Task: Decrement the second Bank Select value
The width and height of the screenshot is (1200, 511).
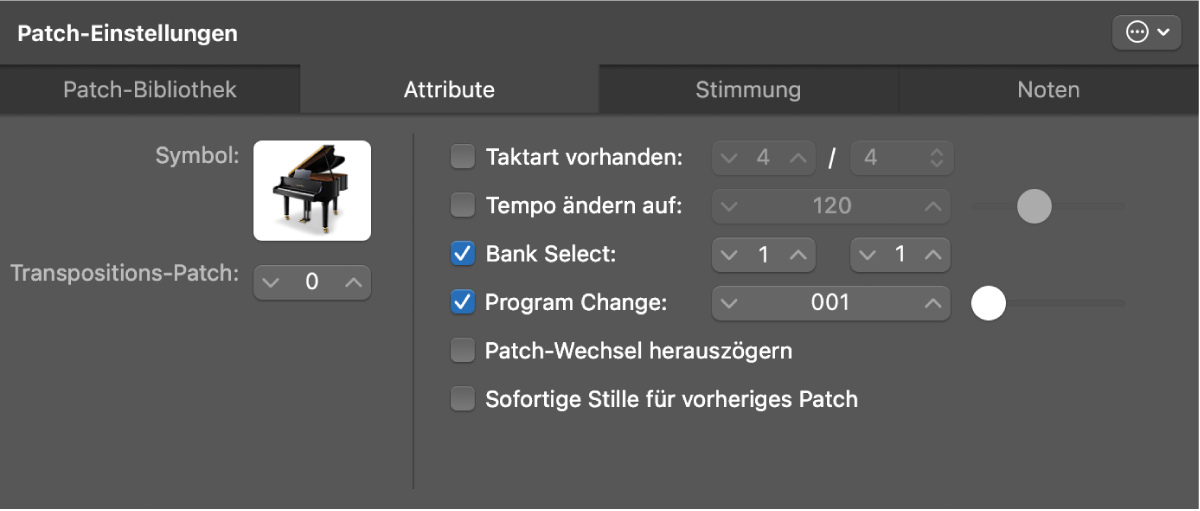Action: pos(868,255)
